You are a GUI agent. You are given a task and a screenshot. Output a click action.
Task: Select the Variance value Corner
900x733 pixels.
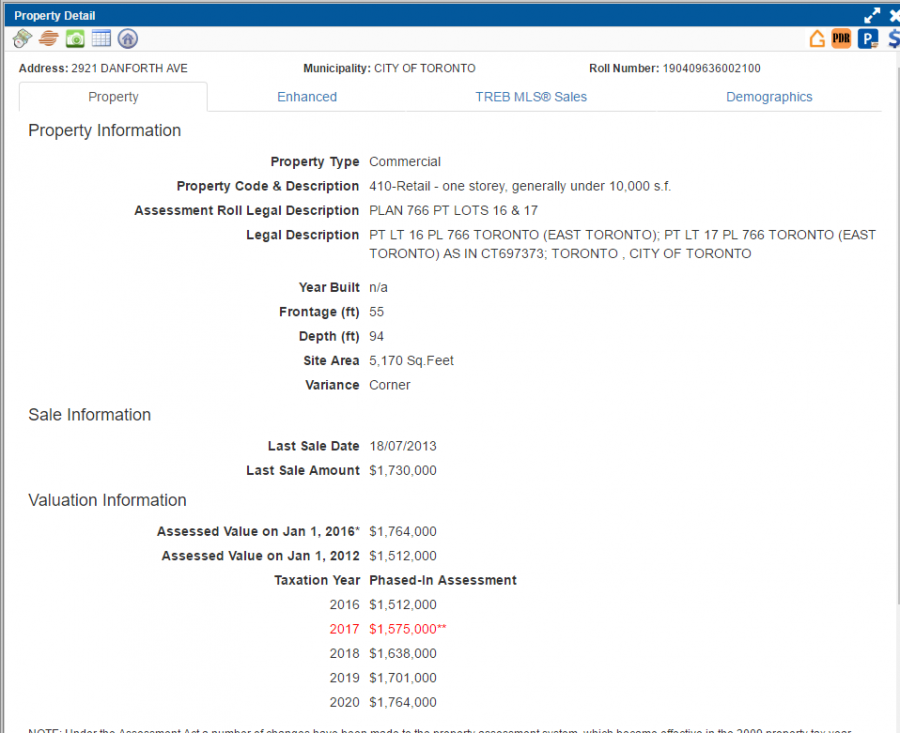pos(390,385)
